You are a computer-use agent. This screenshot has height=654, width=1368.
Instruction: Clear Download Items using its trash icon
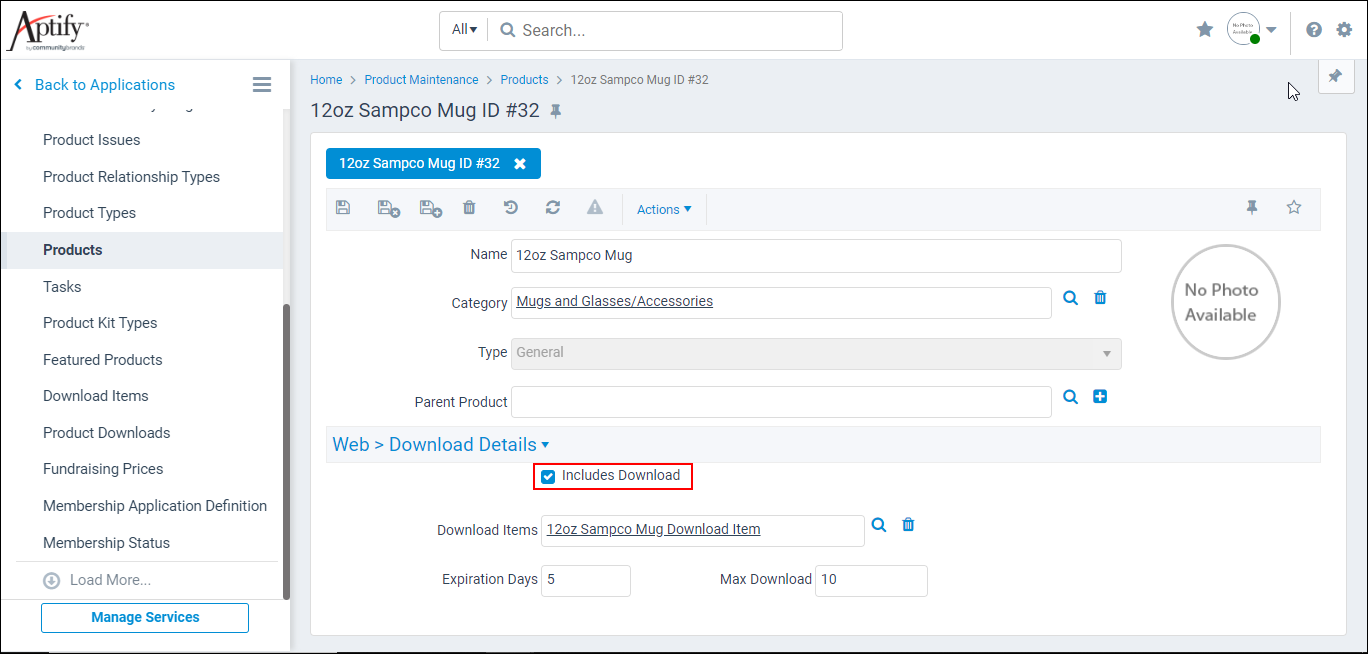[x=908, y=524]
